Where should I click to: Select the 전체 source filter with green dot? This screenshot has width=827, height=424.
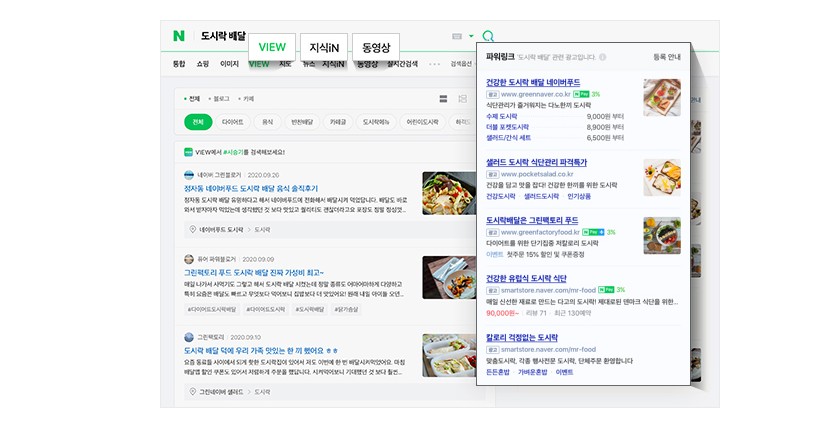point(192,99)
